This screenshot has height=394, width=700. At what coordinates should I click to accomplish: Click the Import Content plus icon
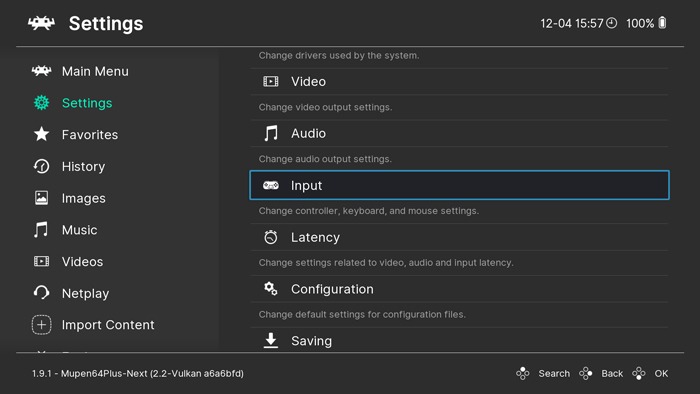(42, 324)
